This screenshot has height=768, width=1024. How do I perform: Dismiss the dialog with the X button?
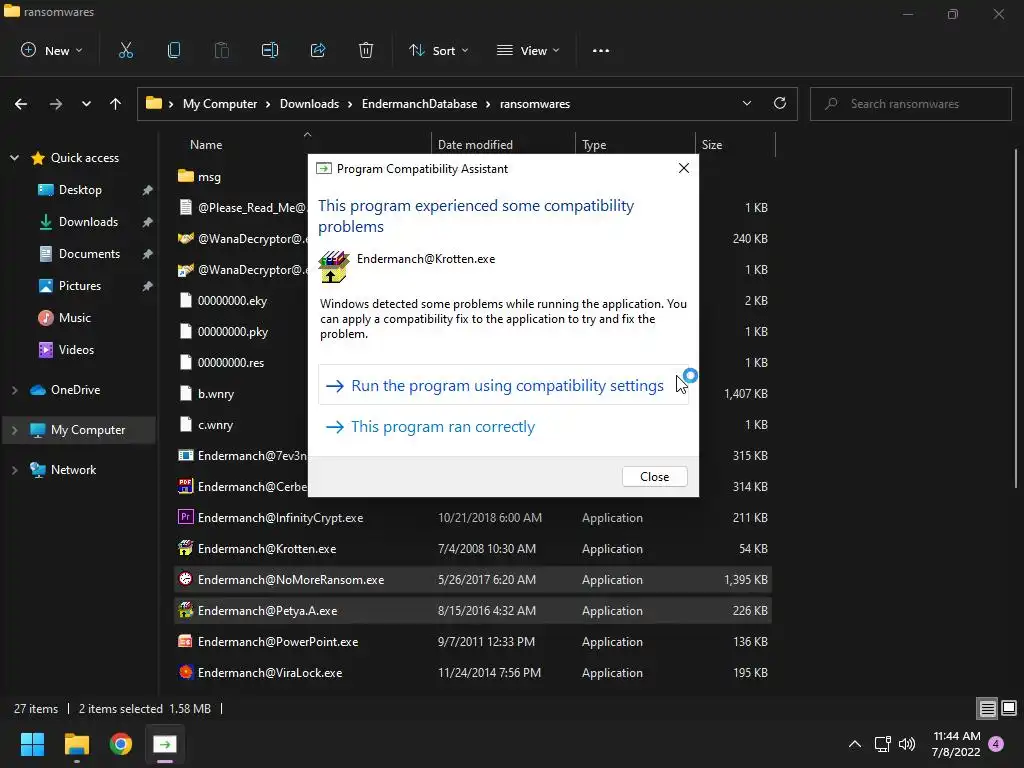point(684,168)
